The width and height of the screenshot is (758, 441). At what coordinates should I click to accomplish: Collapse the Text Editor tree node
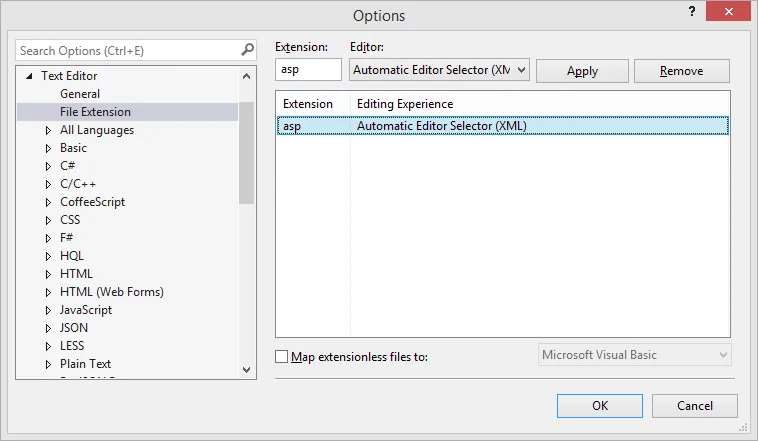30,76
